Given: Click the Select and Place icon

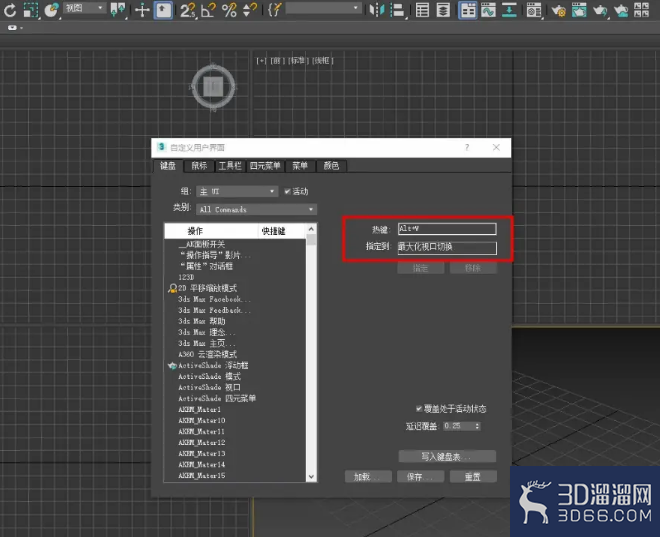Looking at the screenshot, I should coord(51,10).
